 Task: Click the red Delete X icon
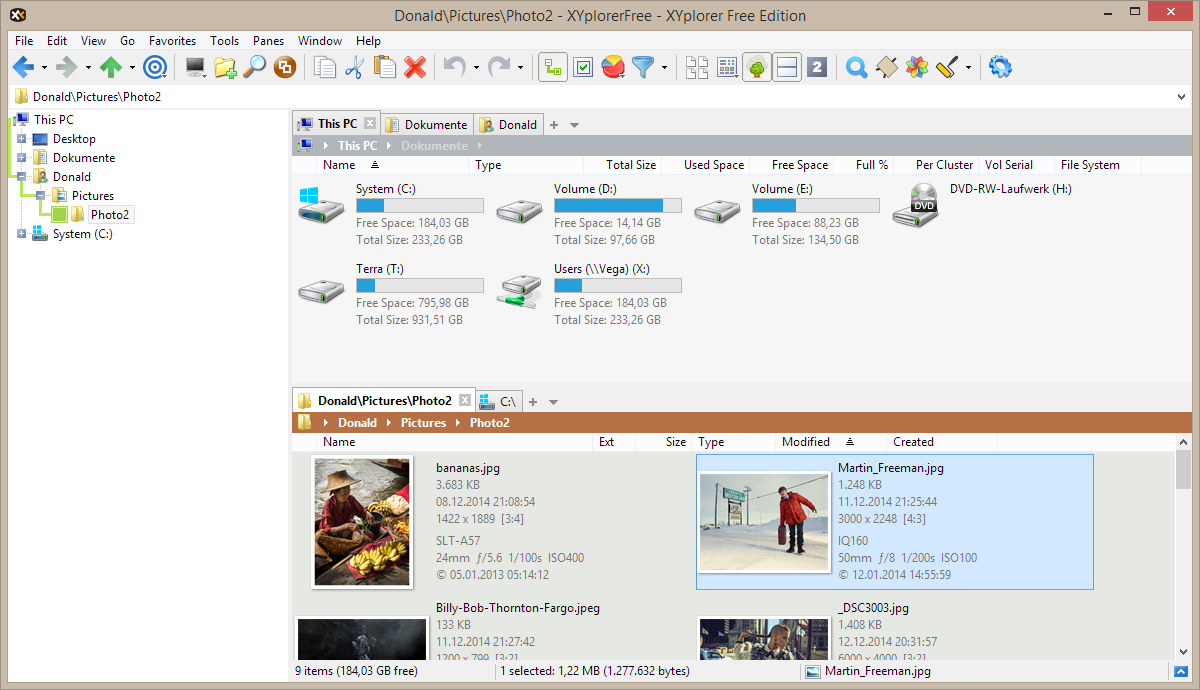[x=415, y=67]
